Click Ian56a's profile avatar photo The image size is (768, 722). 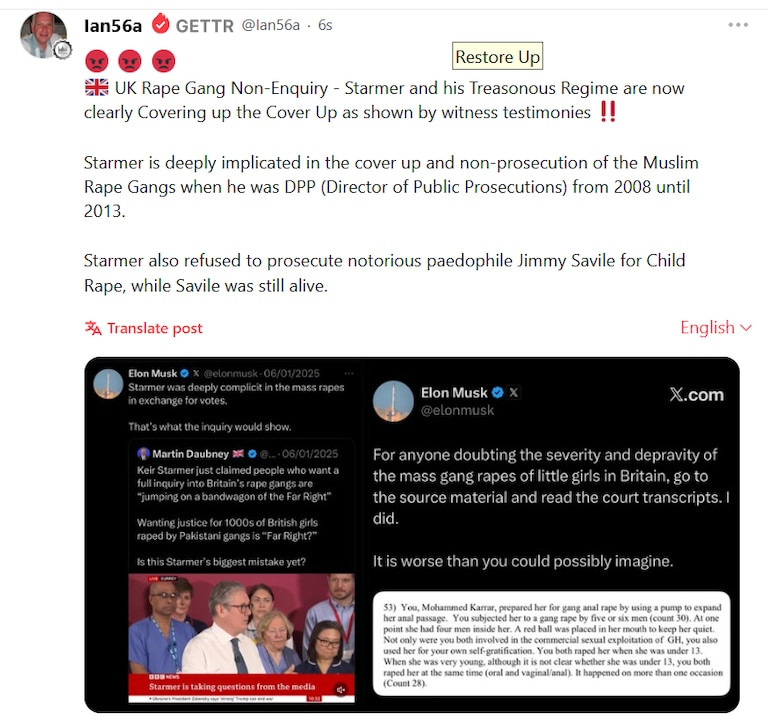tap(44, 35)
